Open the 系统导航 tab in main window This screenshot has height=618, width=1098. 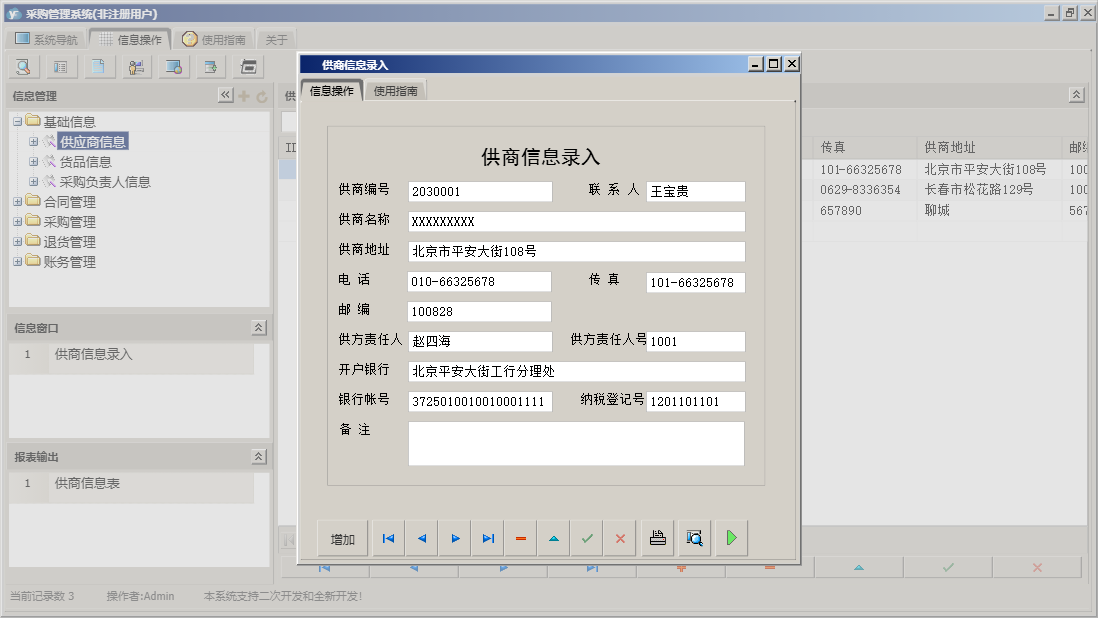point(46,40)
